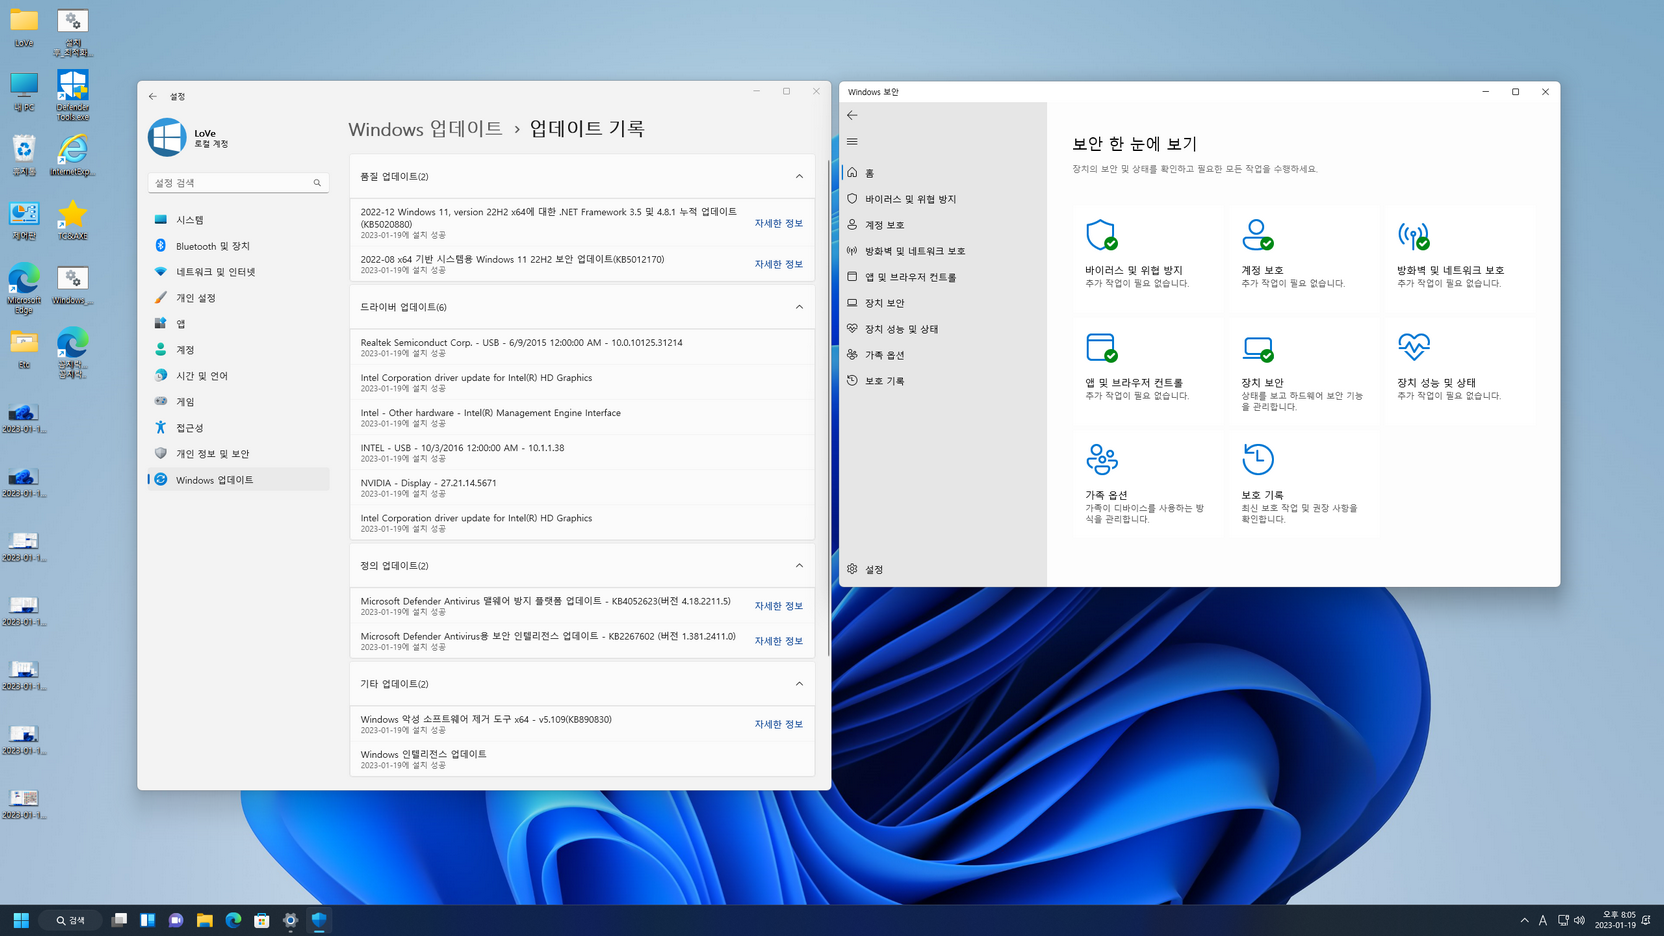Click the NVIDIA - Display - 27.21.14.5671 entry

[x=582, y=488]
